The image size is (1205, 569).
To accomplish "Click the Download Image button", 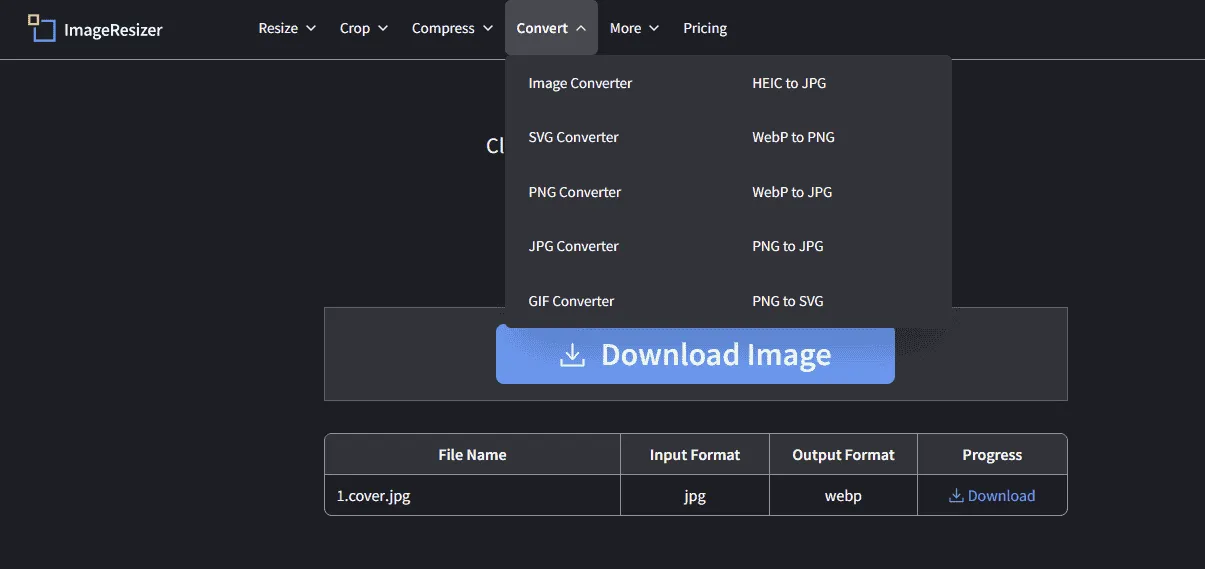I will point(695,355).
